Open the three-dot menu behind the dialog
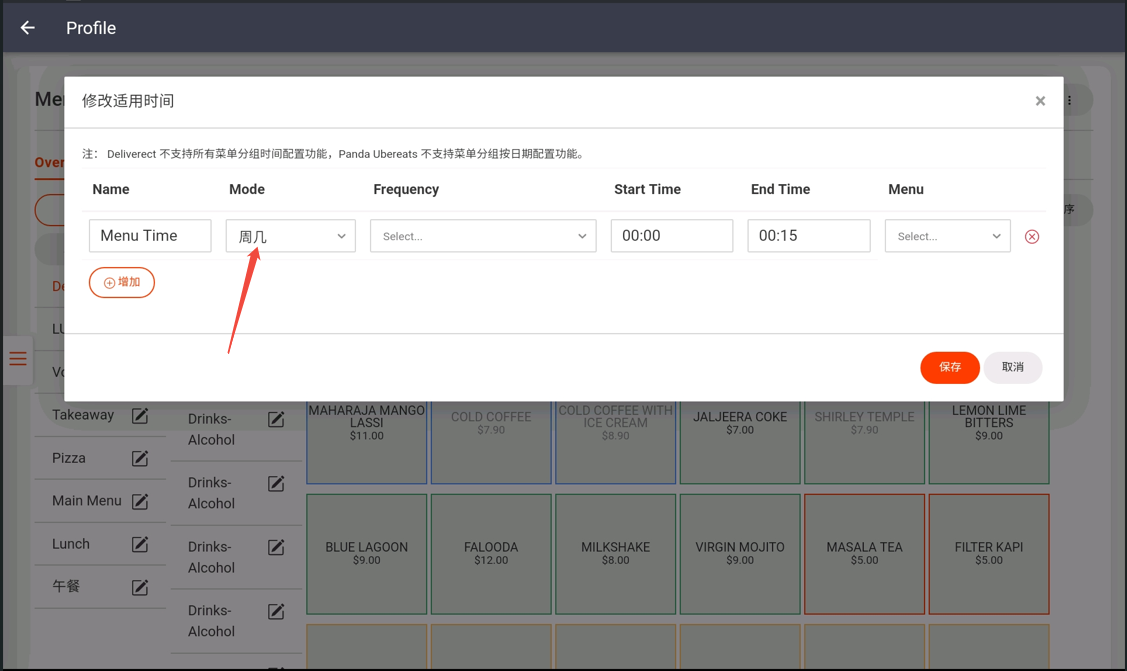 pos(1070,101)
